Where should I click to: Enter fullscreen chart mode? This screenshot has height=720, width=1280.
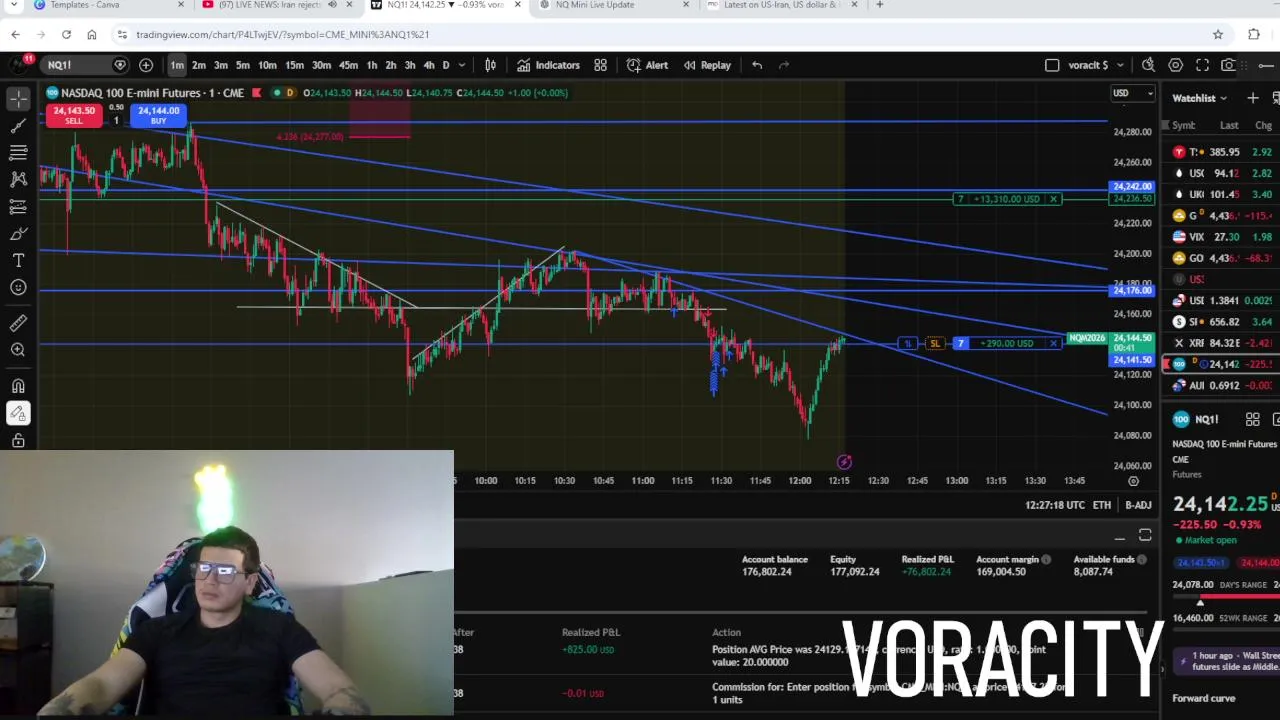click(1202, 65)
